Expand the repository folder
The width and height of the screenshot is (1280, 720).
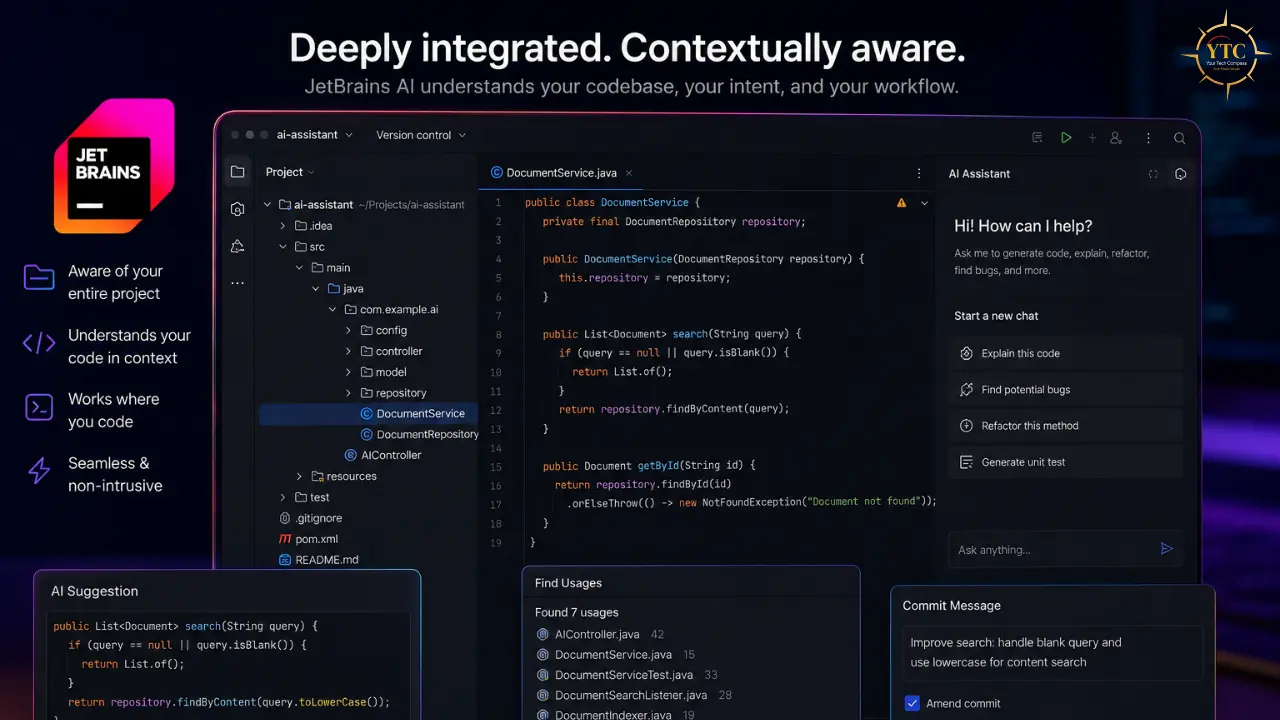[348, 393]
